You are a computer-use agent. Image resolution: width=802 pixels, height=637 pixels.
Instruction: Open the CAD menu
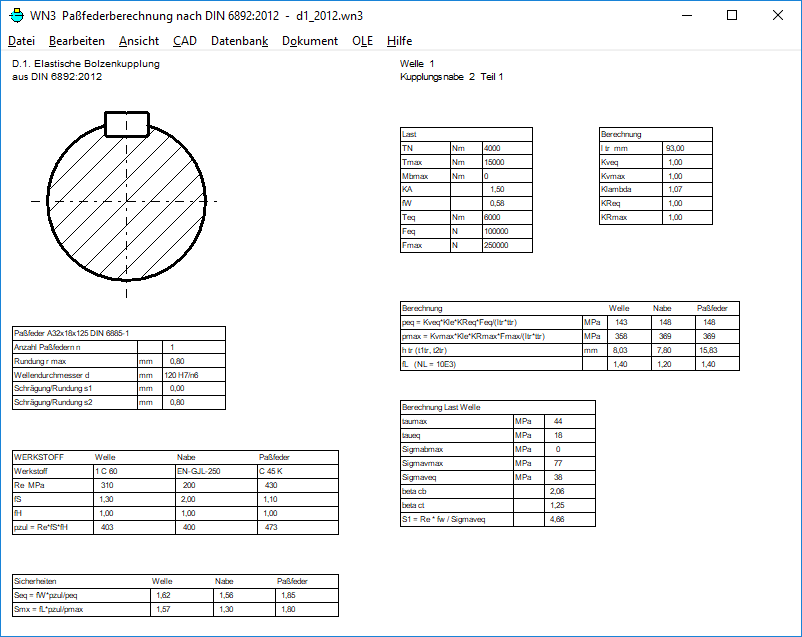(x=184, y=41)
